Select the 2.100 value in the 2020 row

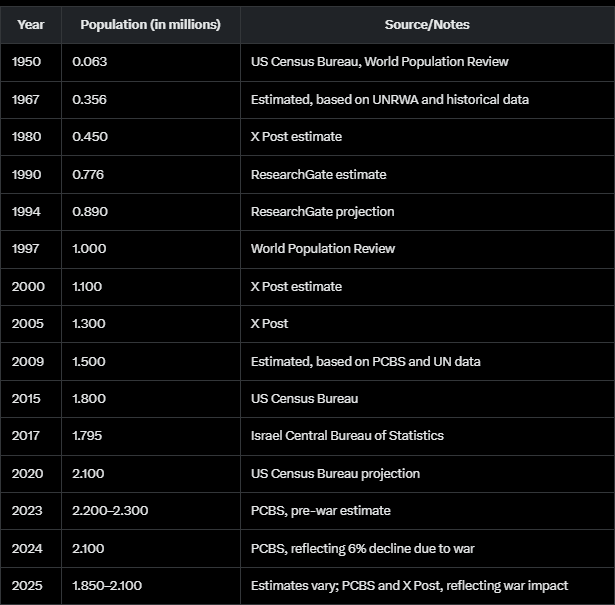point(88,474)
